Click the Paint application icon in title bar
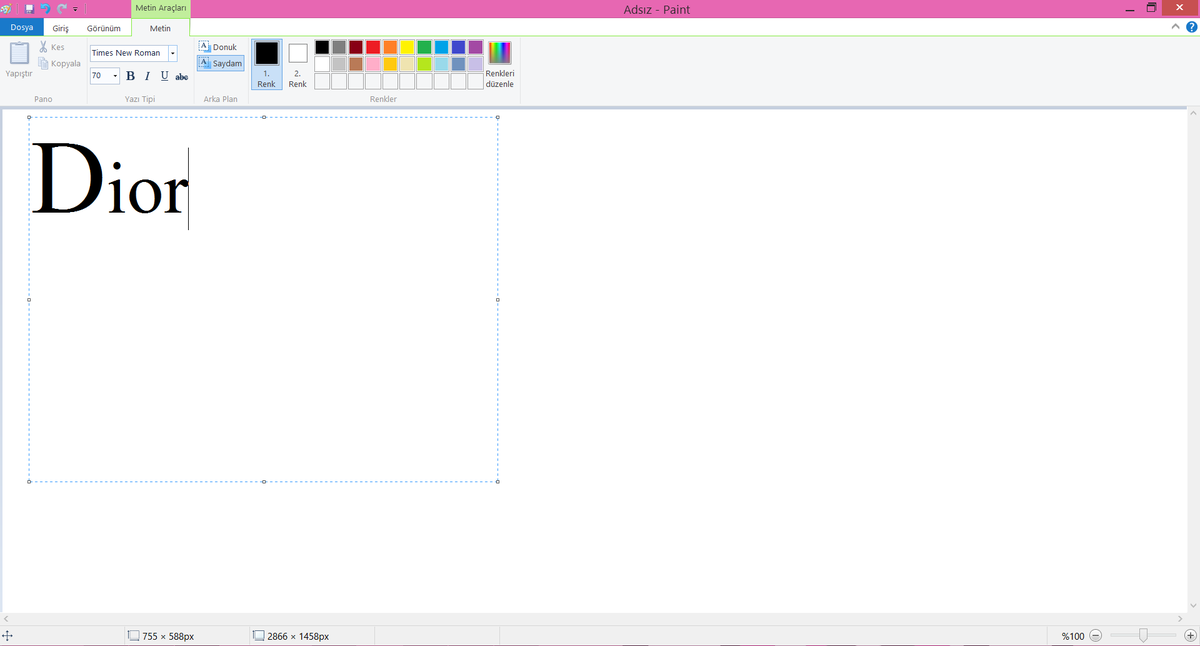The image size is (1200, 646). (6, 8)
